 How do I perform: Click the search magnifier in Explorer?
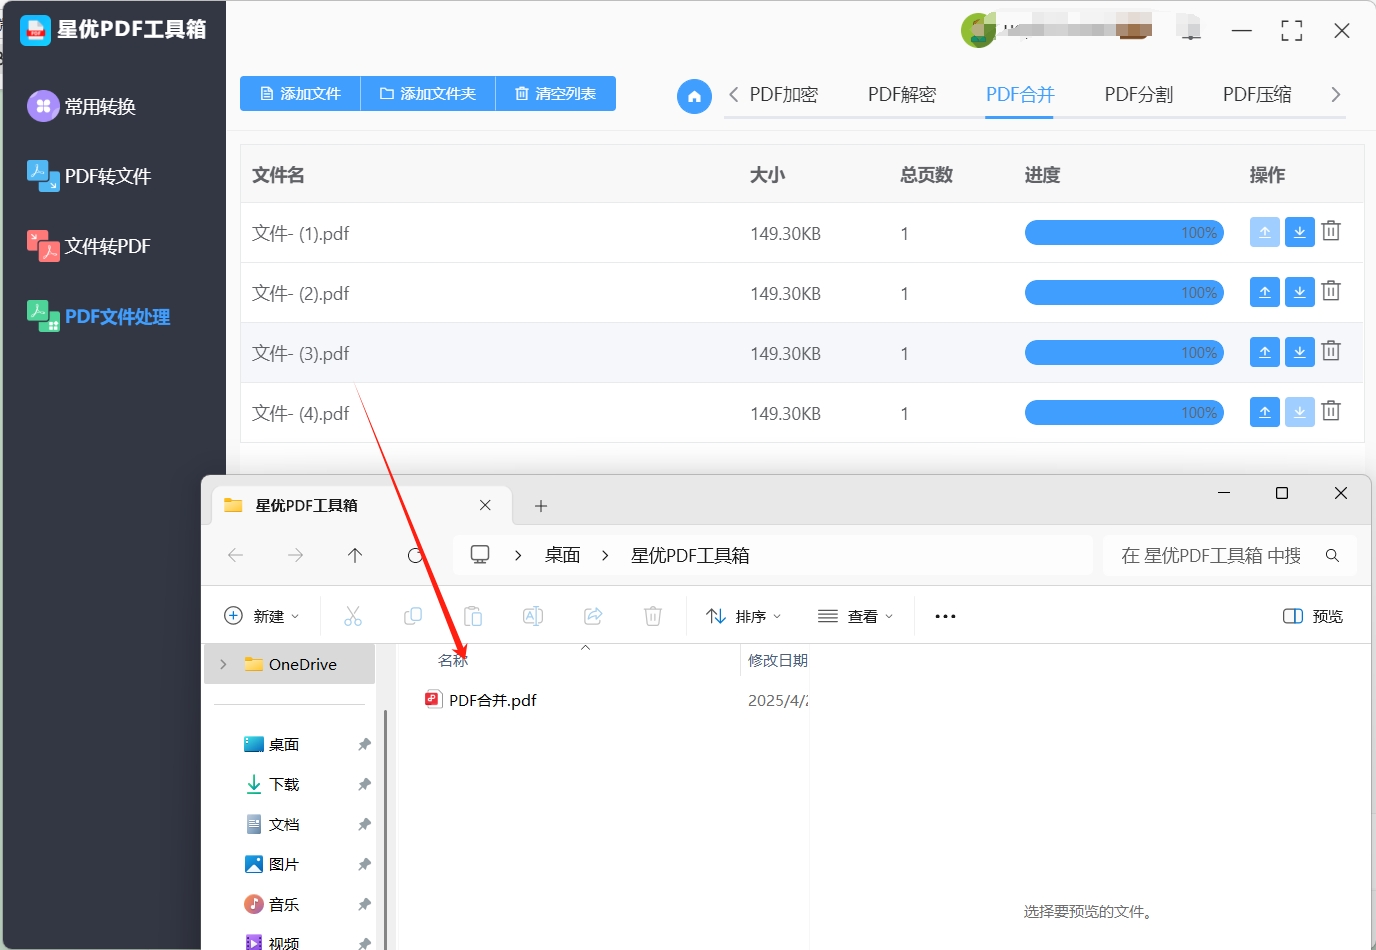pyautogui.click(x=1332, y=556)
